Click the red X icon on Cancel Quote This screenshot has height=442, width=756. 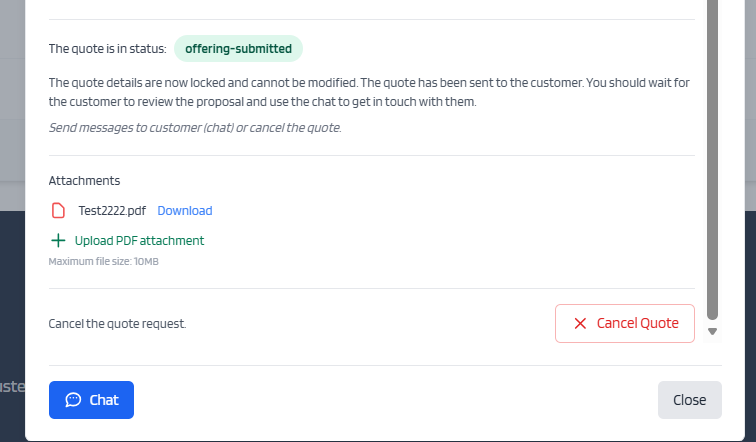580,323
